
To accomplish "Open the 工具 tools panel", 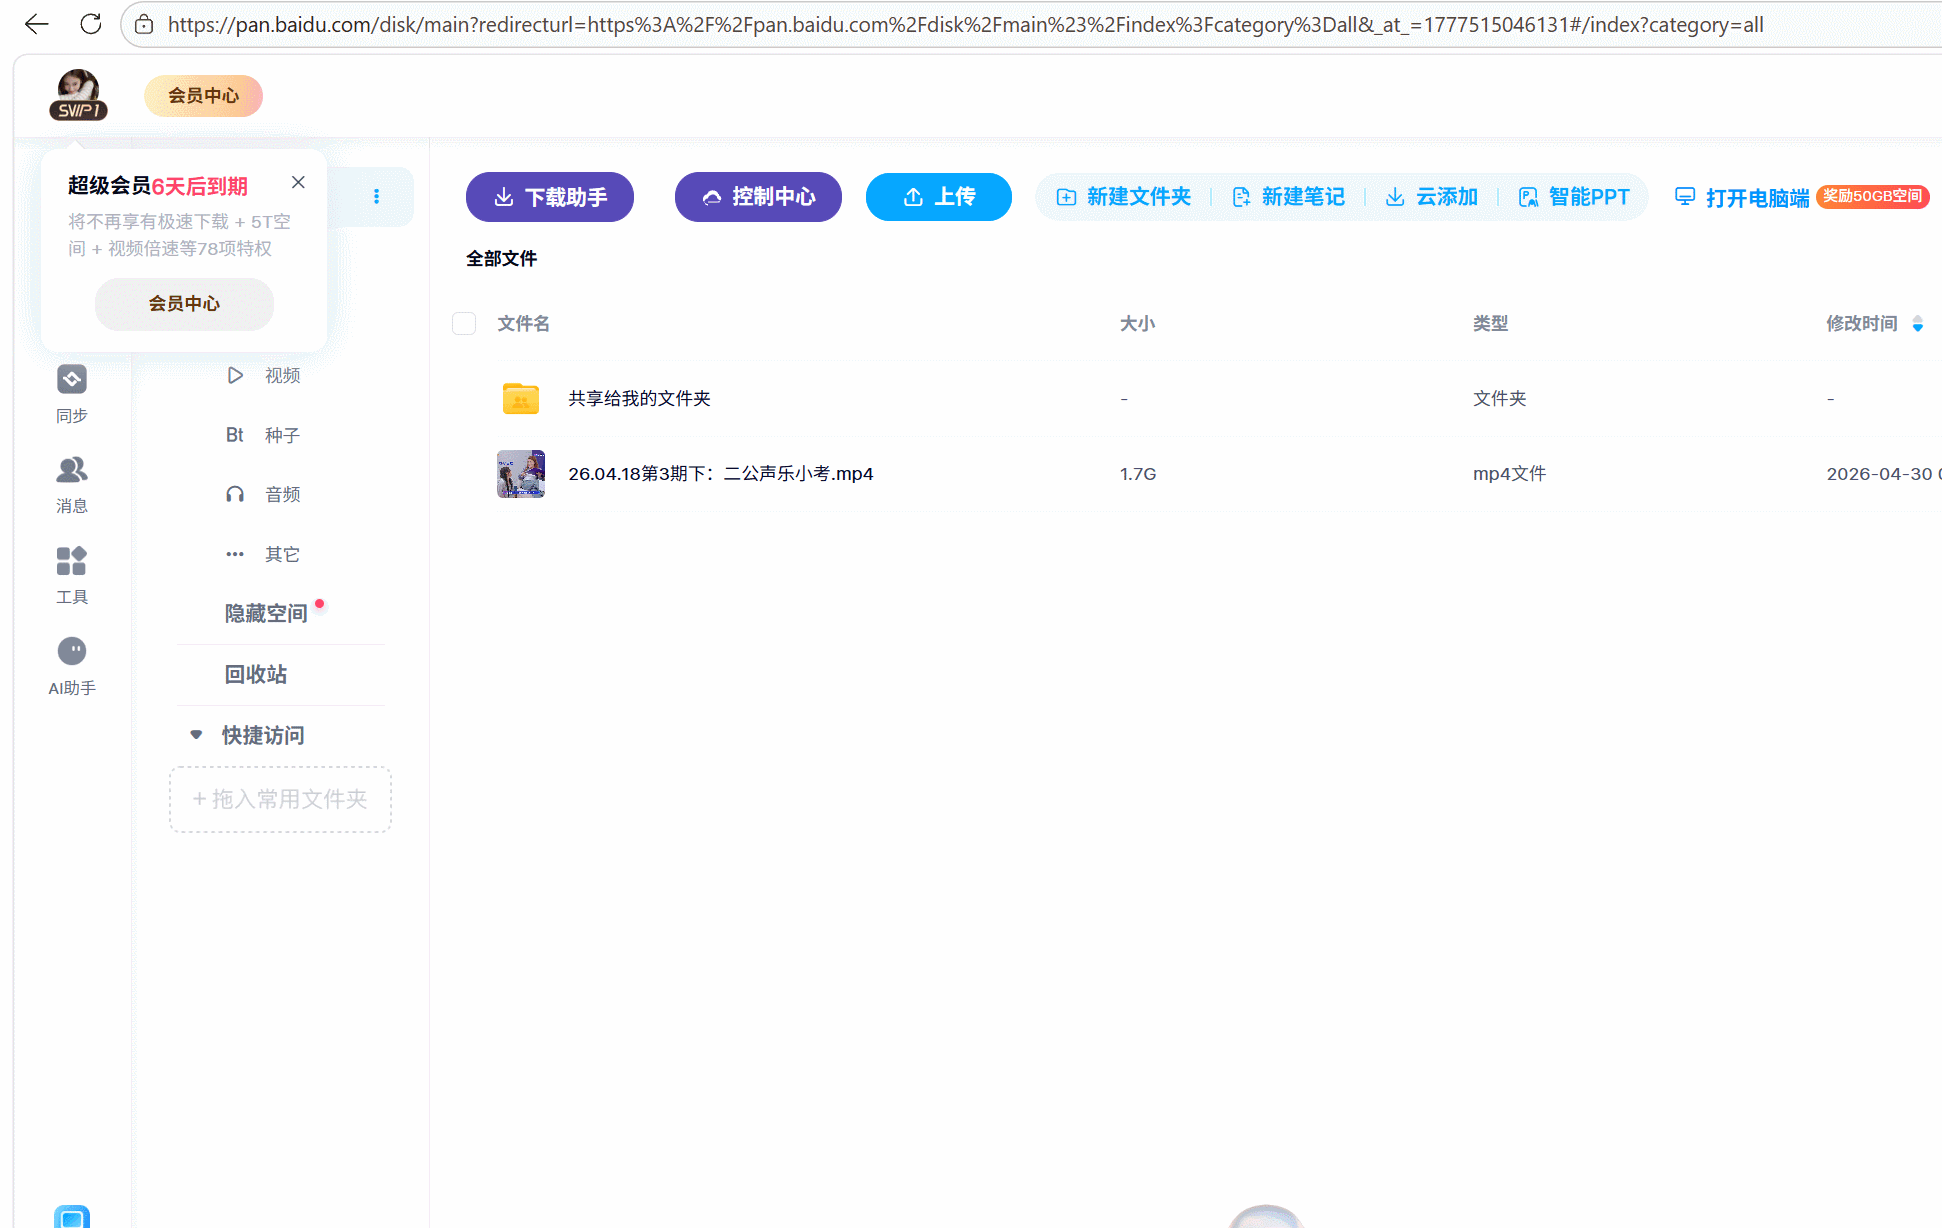I will (x=71, y=574).
